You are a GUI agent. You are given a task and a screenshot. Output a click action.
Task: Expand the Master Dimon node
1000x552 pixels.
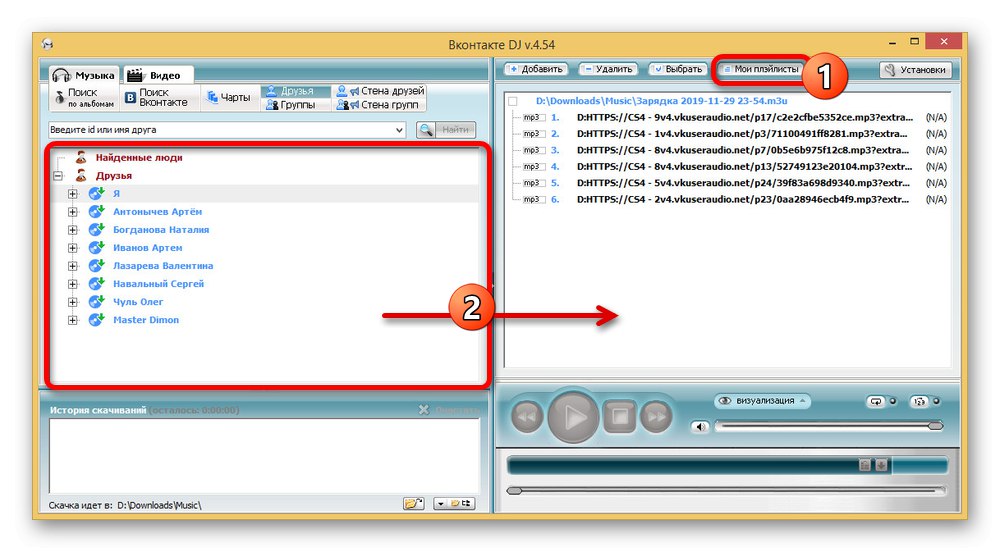tap(72, 320)
